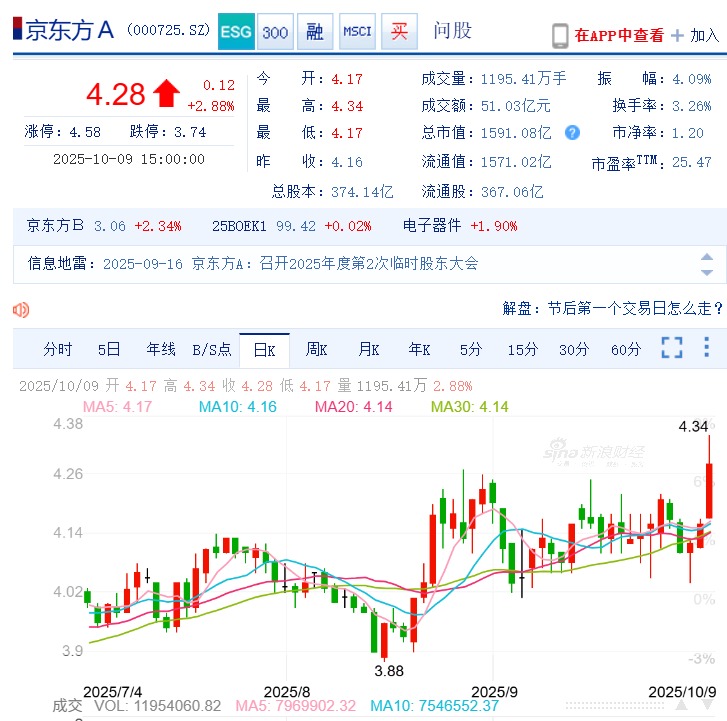Open the 节后第一个交易日怎么走 link

pyautogui.click(x=635, y=308)
